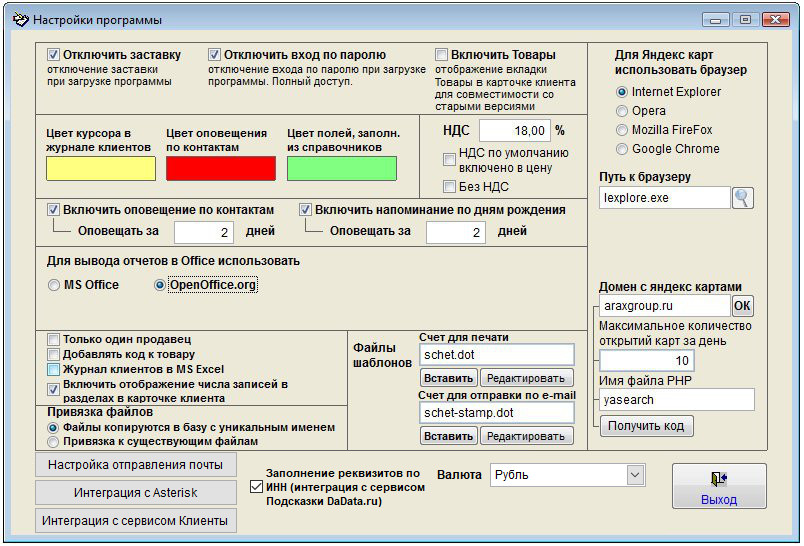Click the exit door icon on Выход
The width and height of the screenshot is (804, 546).
[x=719, y=479]
